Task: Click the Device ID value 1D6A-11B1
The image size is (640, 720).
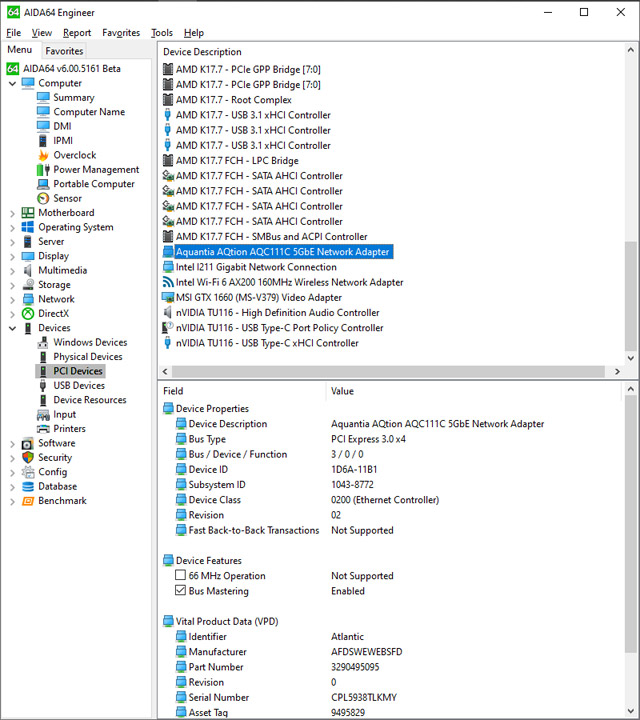Action: click(x=354, y=469)
